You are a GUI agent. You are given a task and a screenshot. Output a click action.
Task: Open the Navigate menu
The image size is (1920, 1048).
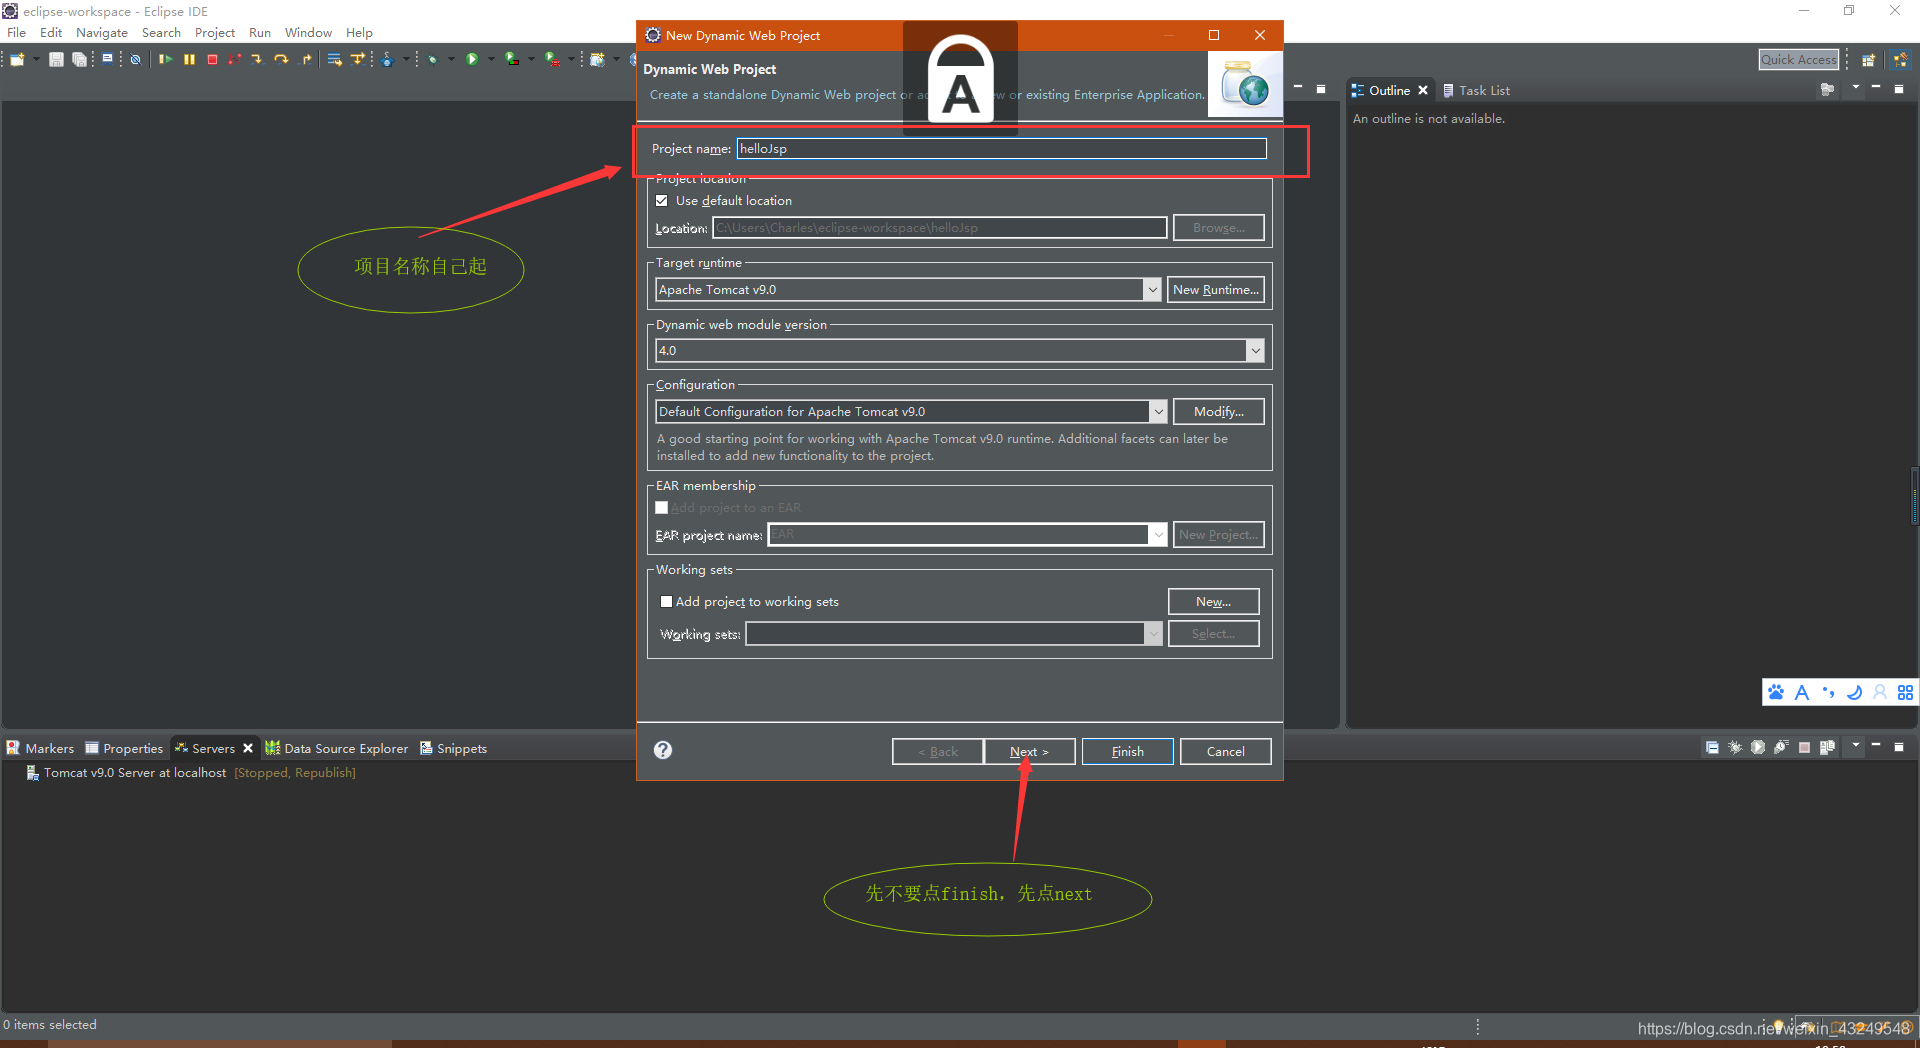click(x=102, y=33)
